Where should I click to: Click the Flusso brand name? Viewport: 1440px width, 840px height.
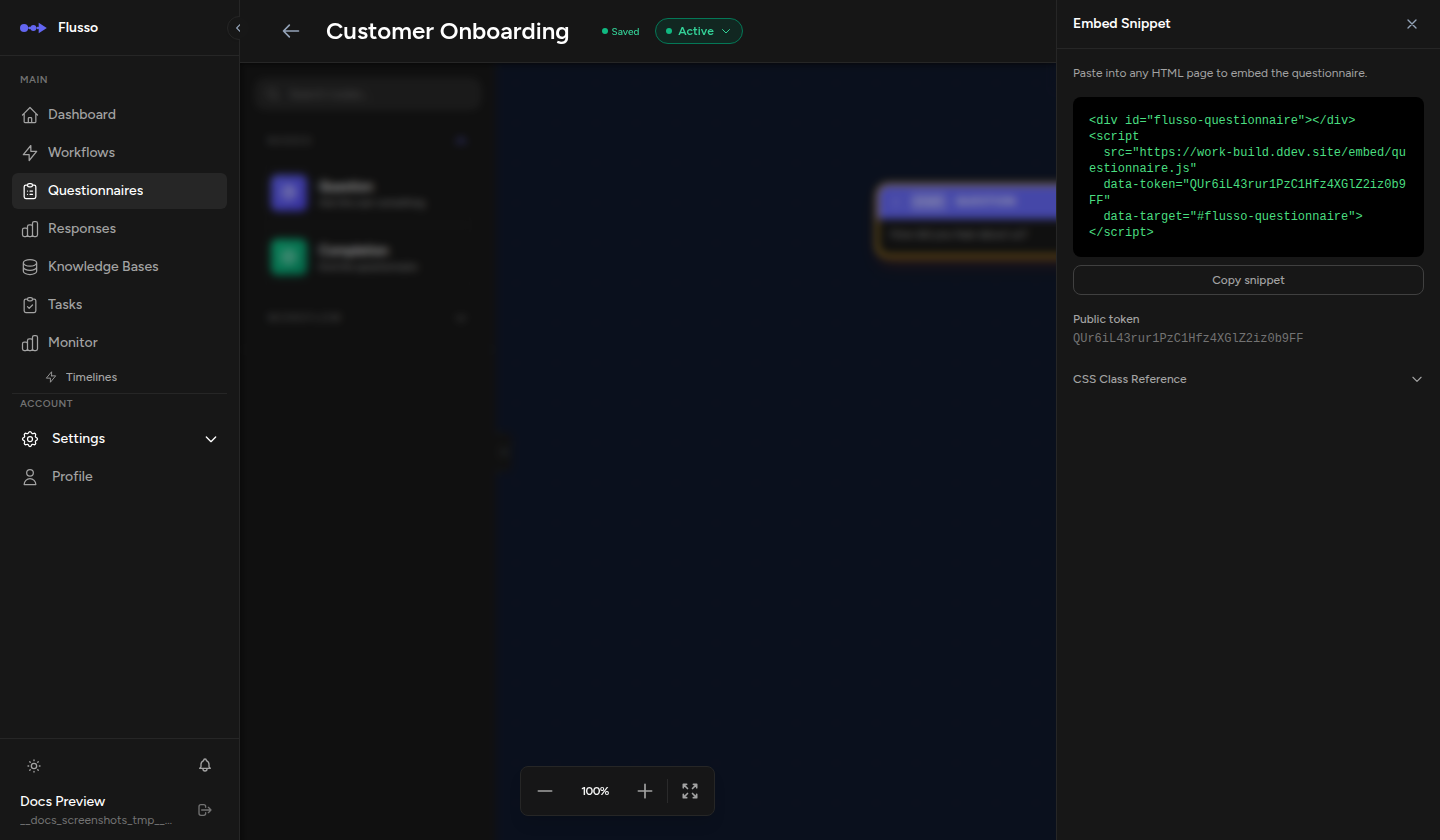[x=78, y=28]
